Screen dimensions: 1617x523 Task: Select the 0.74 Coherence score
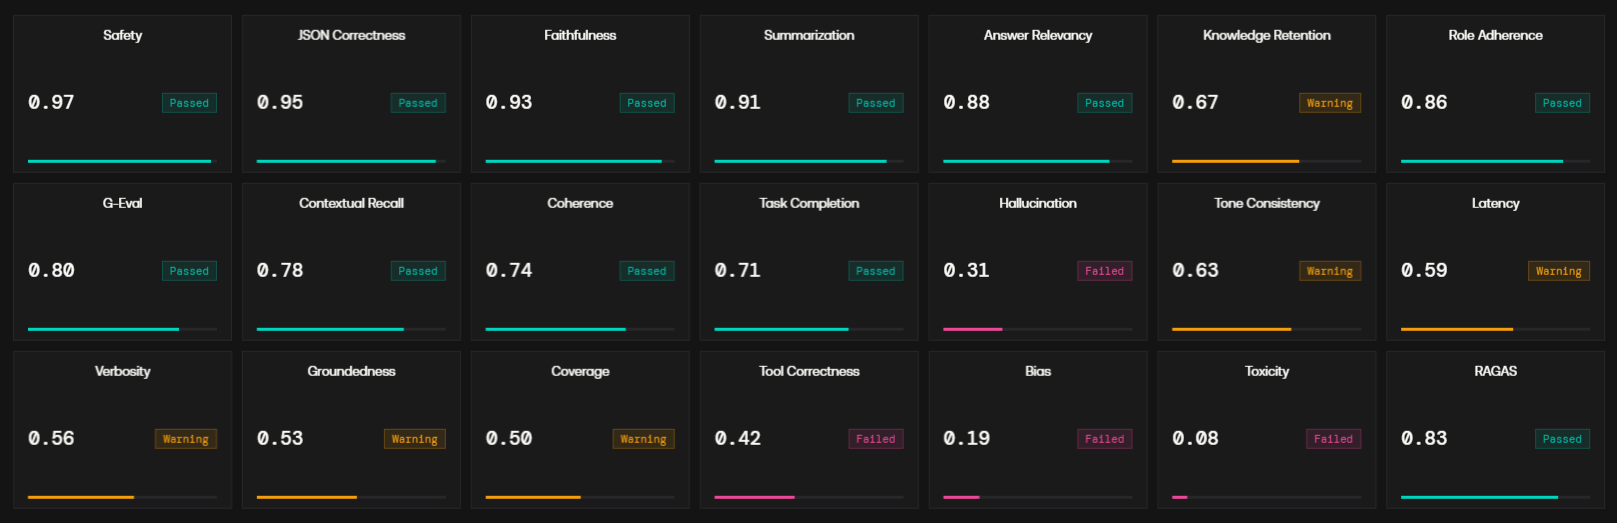pos(509,270)
